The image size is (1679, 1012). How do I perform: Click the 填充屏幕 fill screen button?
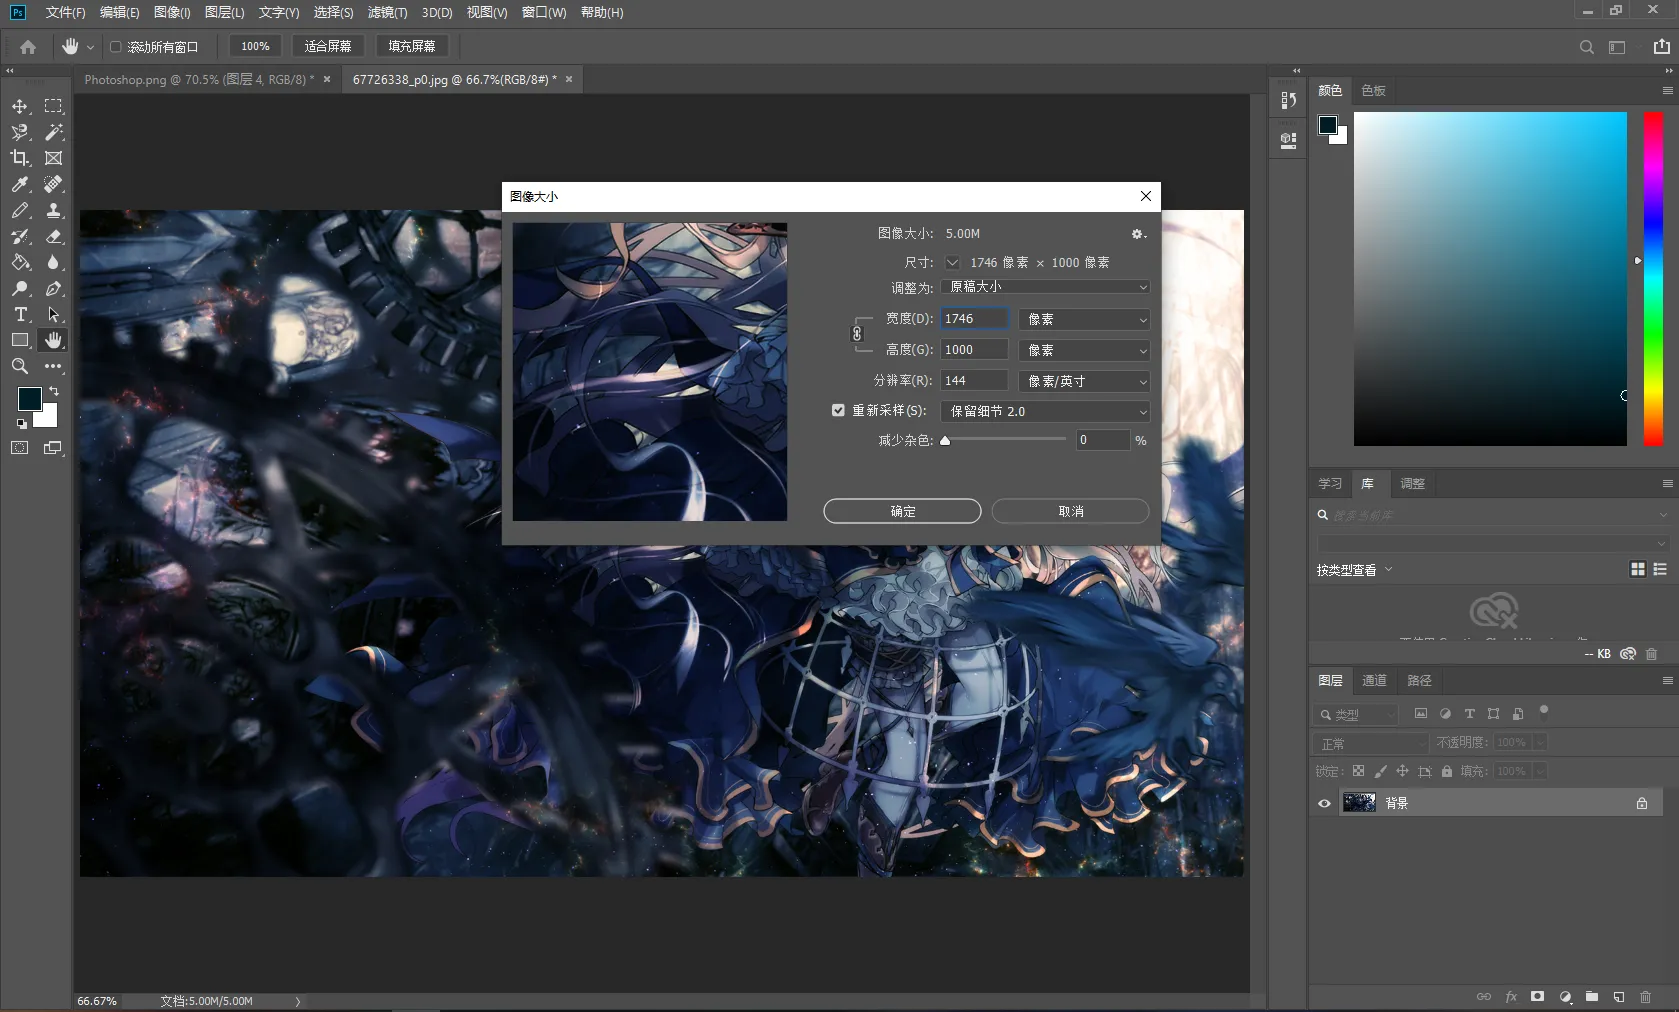click(x=412, y=47)
